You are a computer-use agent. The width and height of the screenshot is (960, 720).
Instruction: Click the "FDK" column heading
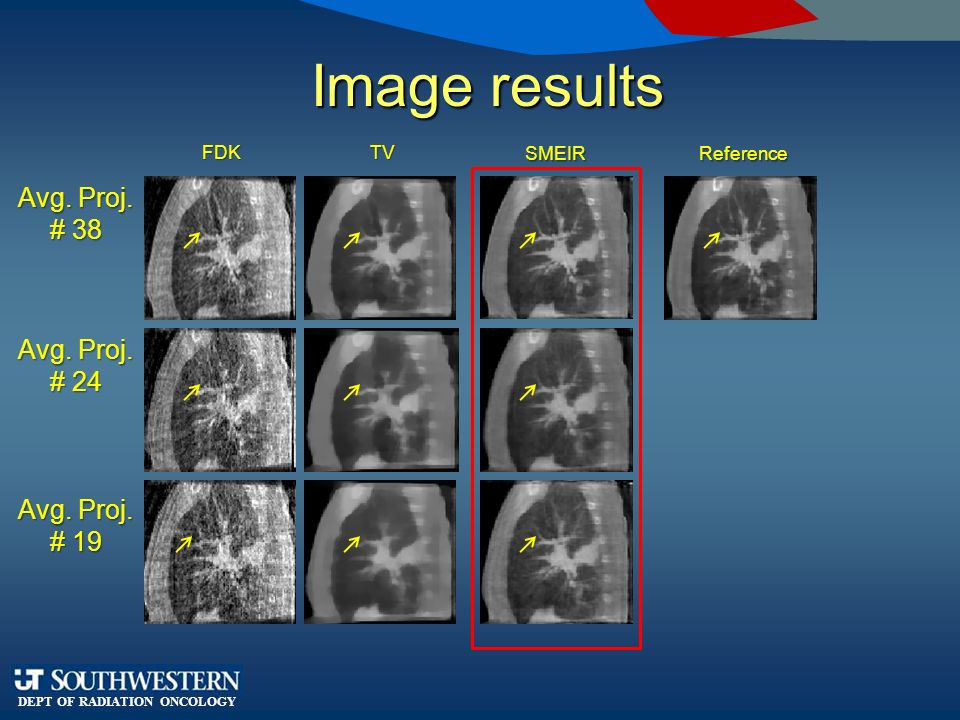[x=221, y=152]
